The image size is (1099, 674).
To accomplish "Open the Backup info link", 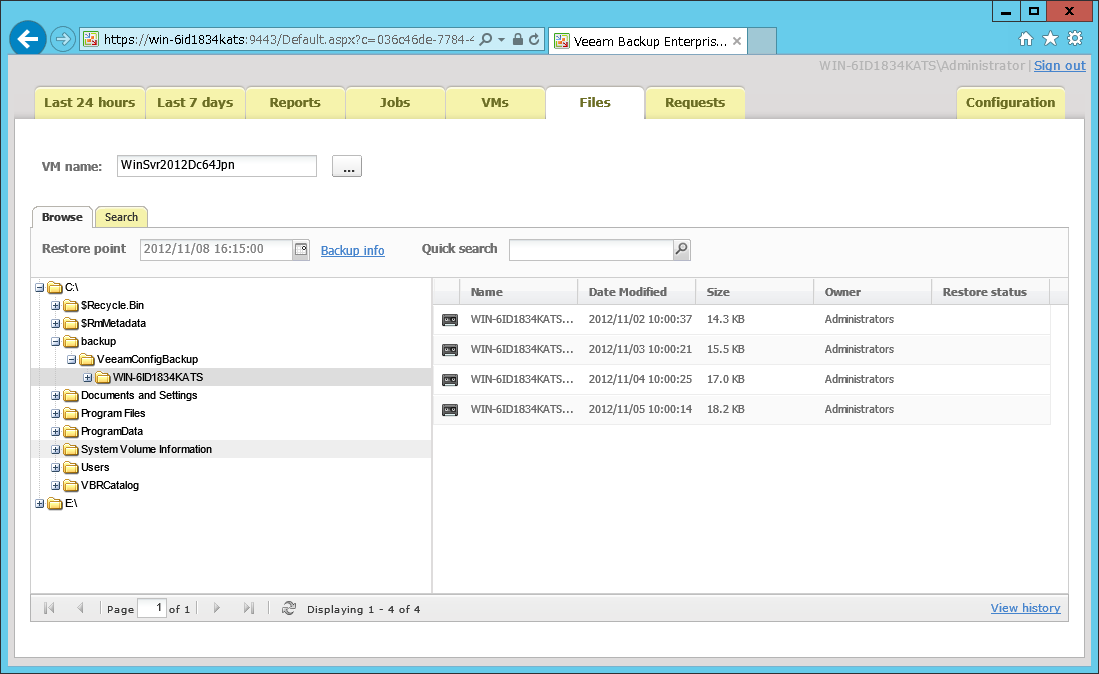I will [353, 250].
